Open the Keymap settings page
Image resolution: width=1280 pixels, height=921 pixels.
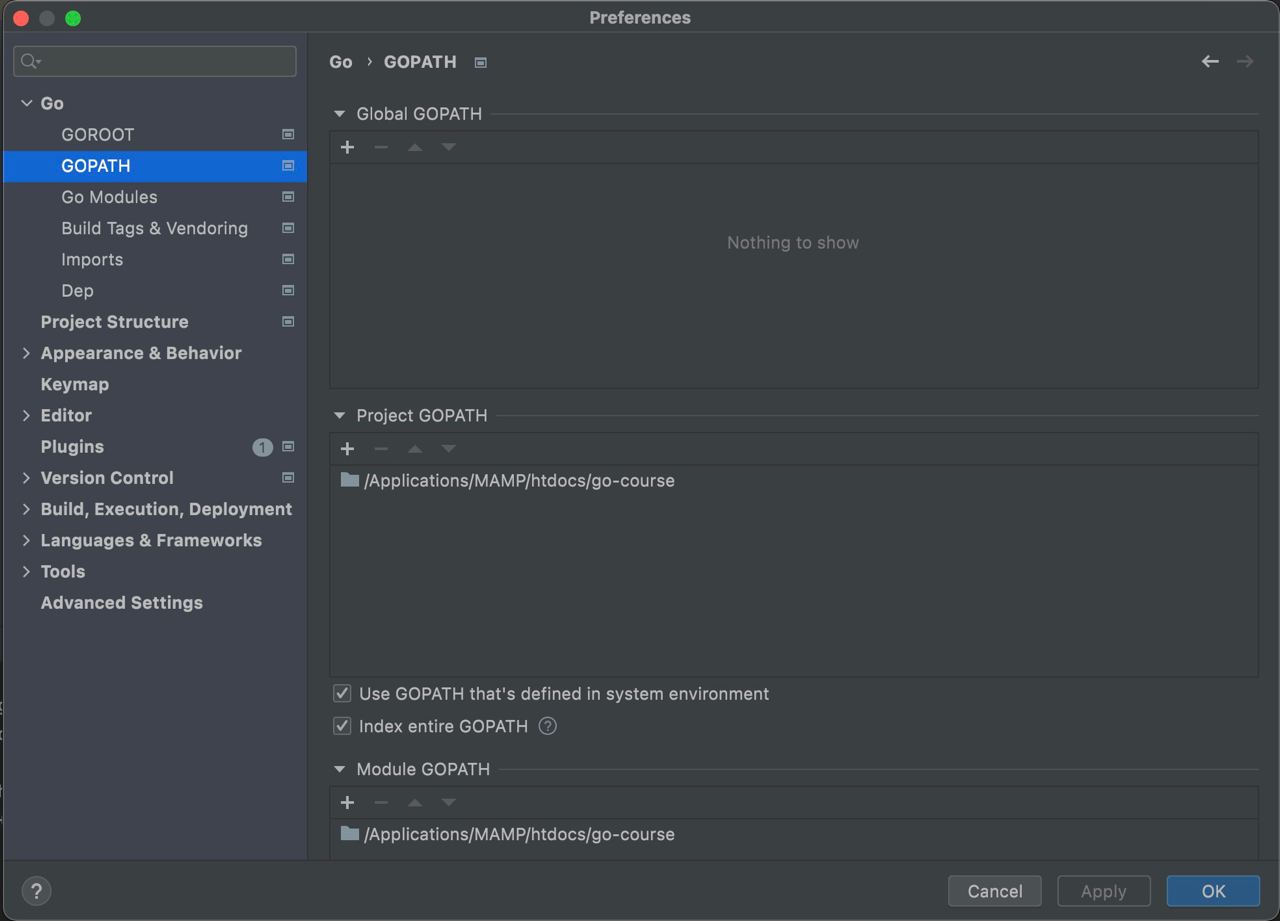pyautogui.click(x=75, y=384)
